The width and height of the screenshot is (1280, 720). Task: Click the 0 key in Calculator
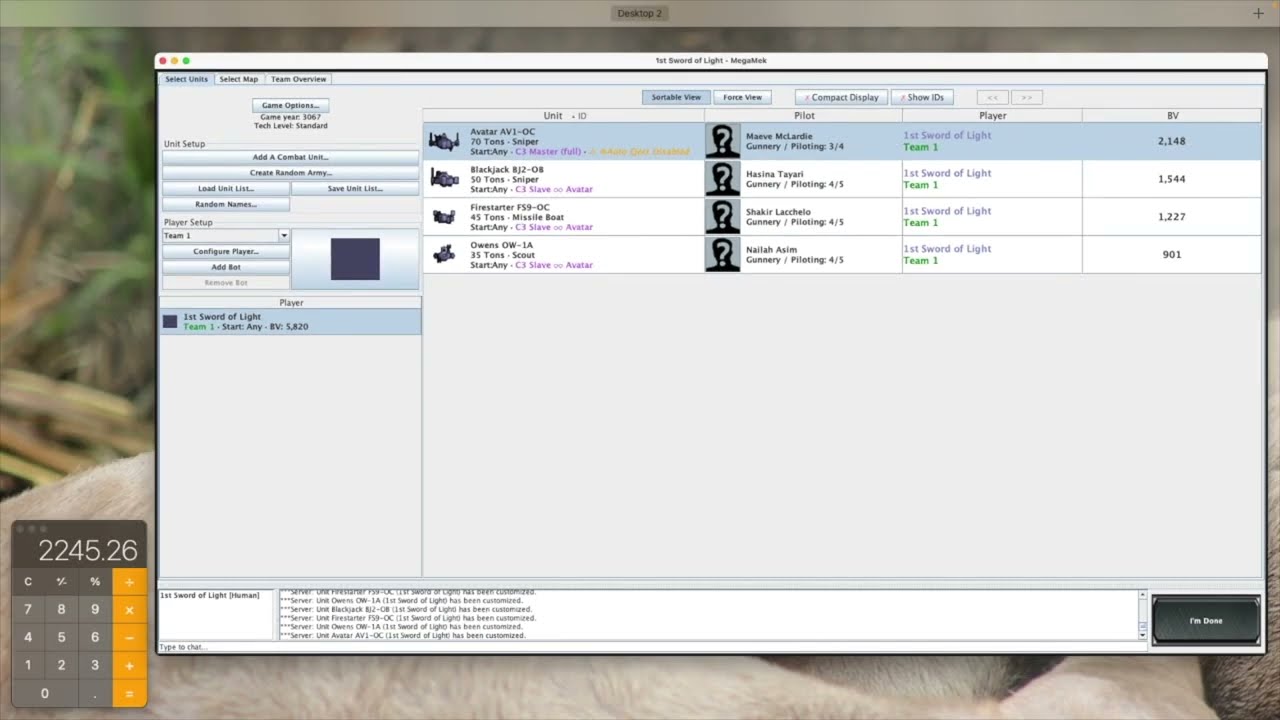coord(44,693)
